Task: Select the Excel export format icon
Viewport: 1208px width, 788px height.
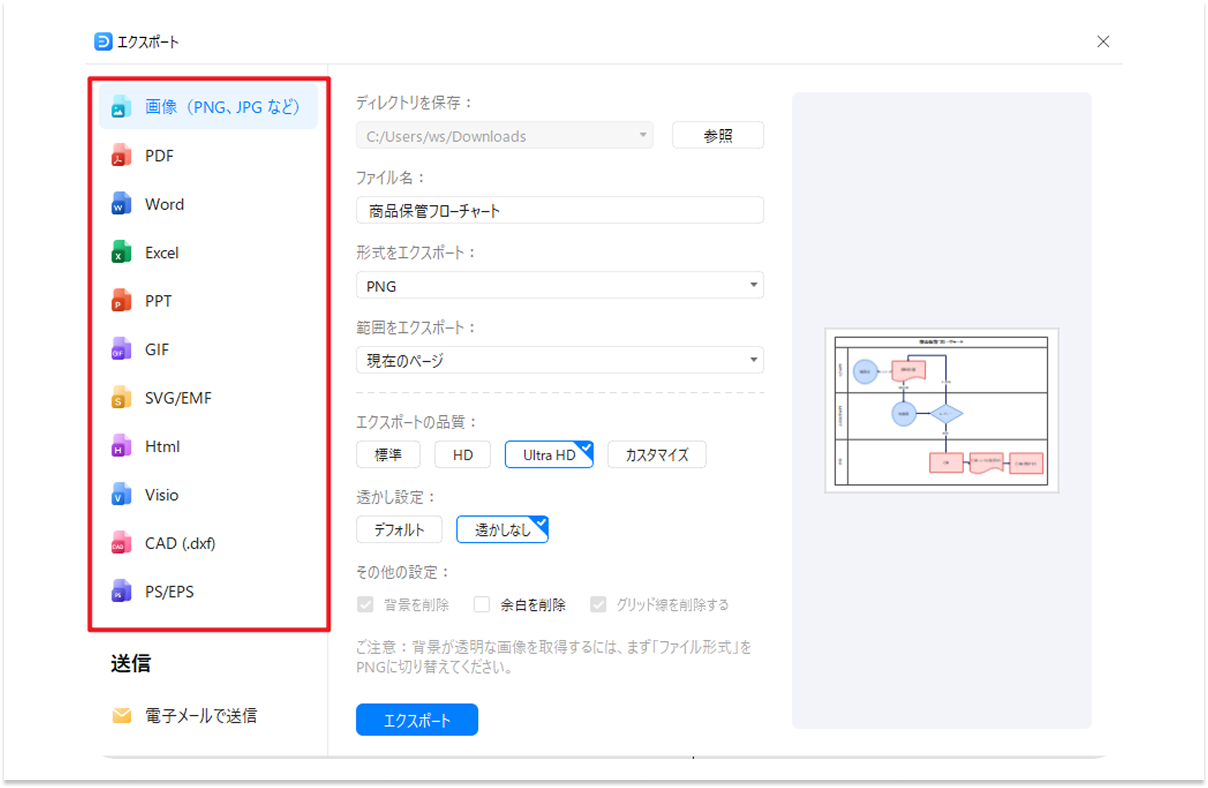Action: [122, 252]
